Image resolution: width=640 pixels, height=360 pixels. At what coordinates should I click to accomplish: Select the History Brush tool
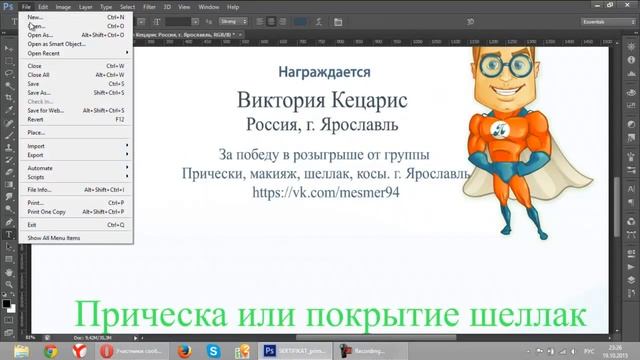9,160
